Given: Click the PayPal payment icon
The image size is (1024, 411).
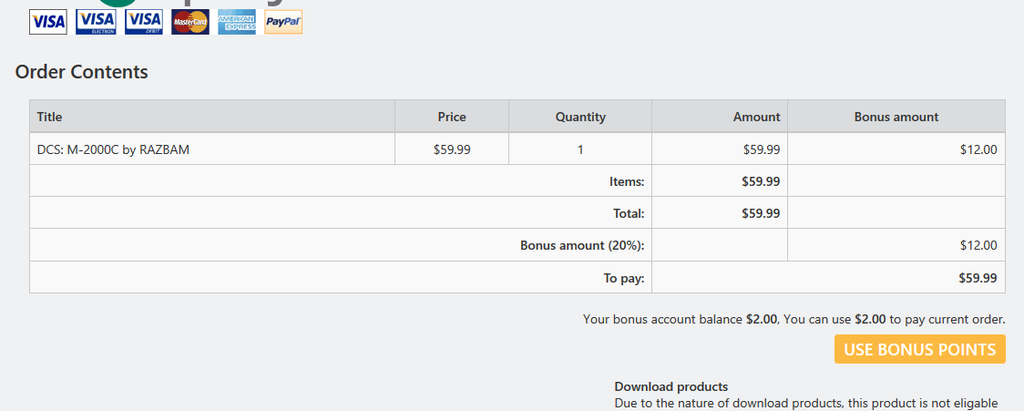Looking at the screenshot, I should tap(284, 22).
